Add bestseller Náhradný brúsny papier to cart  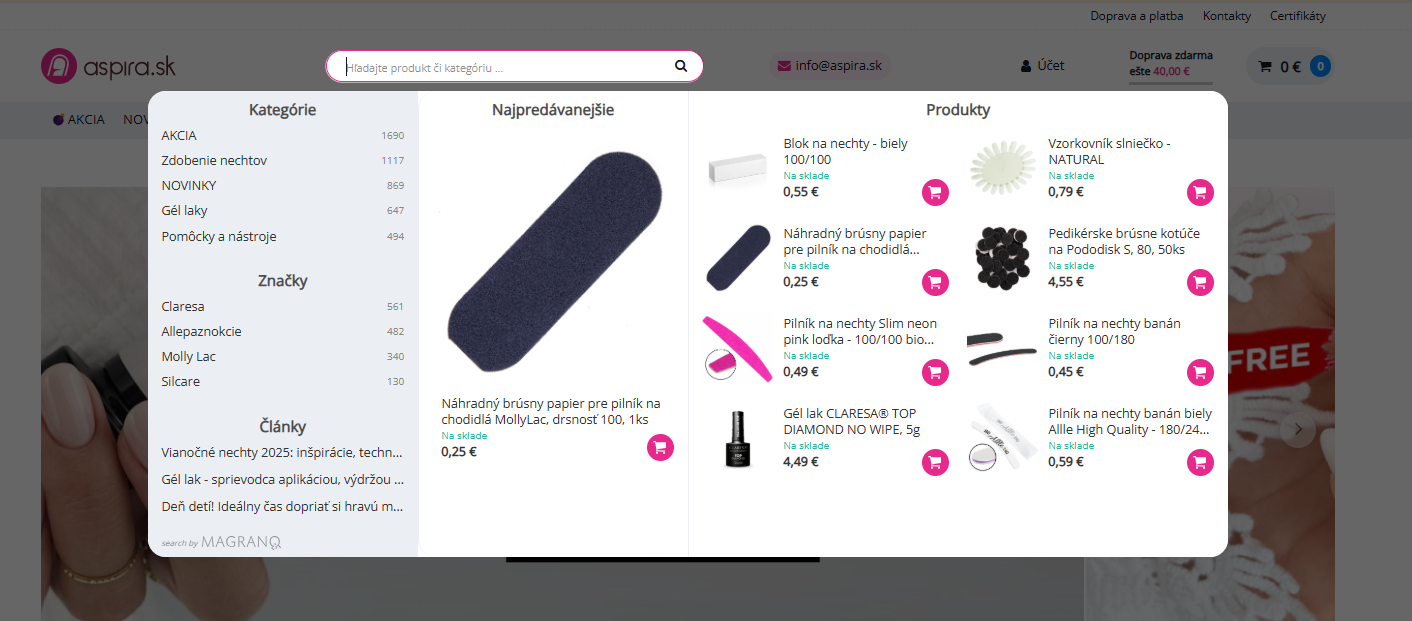[x=660, y=447]
